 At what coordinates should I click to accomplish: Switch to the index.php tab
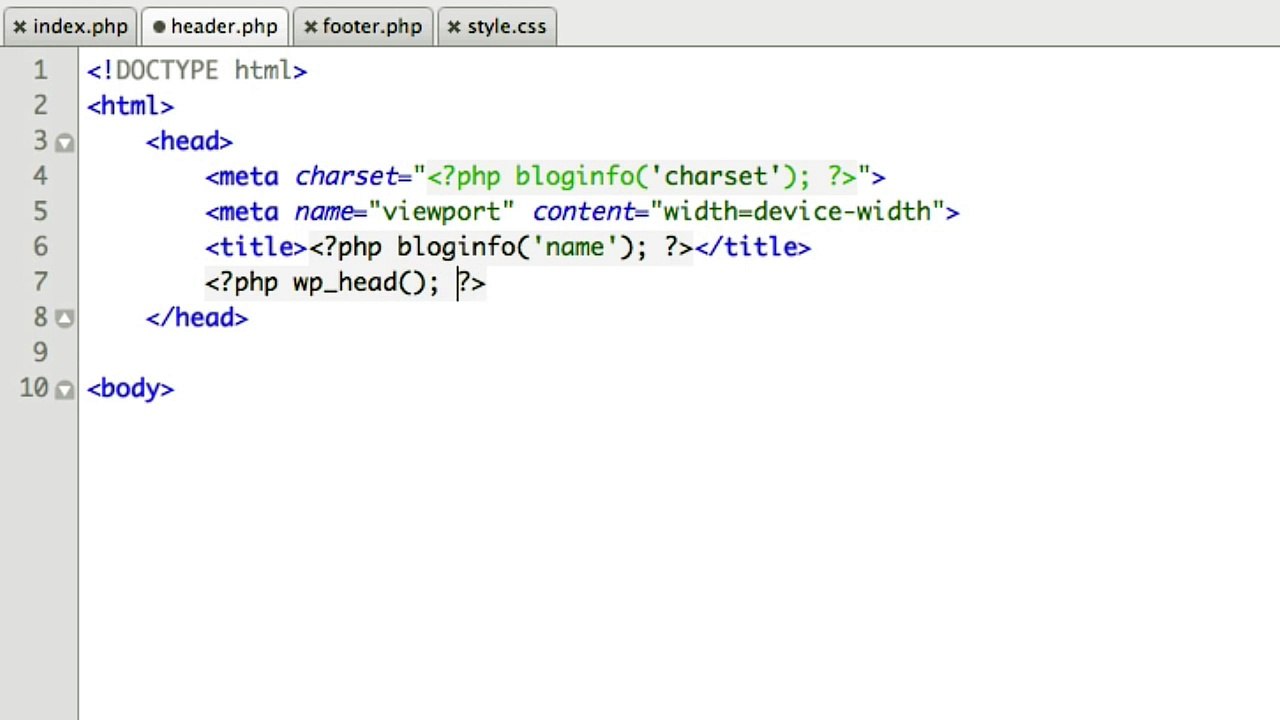point(70,27)
